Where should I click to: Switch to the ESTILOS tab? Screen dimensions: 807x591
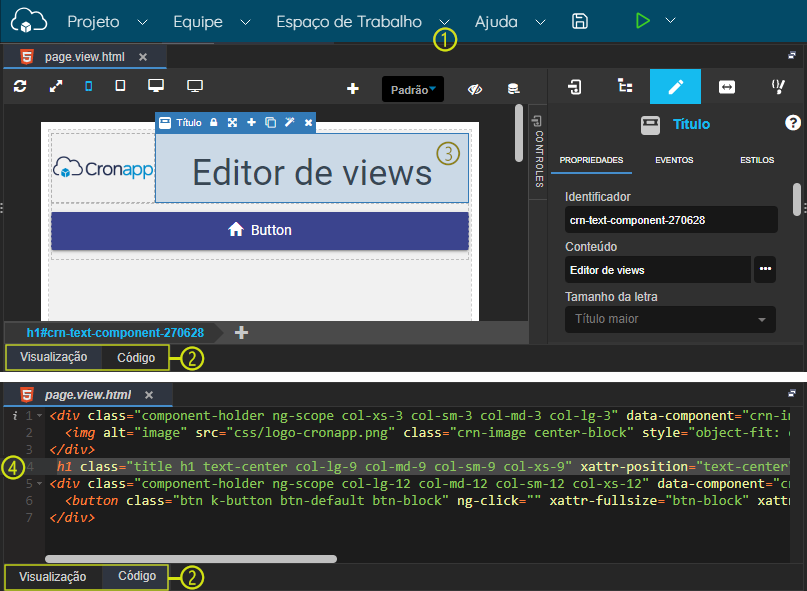click(757, 160)
